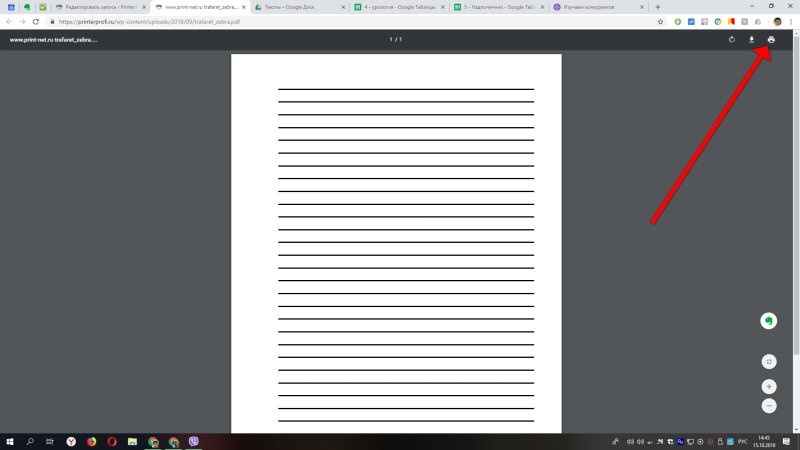Rotate the PDF document clockwise

(732, 40)
